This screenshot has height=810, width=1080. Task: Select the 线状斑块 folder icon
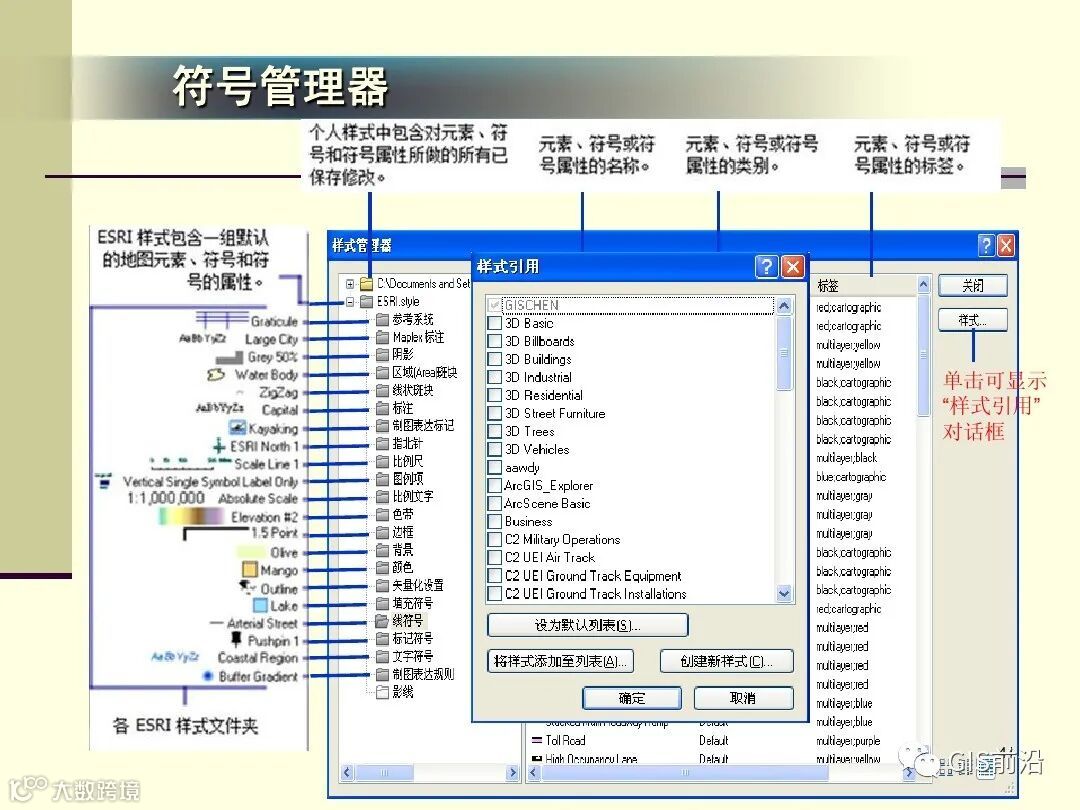pos(382,391)
